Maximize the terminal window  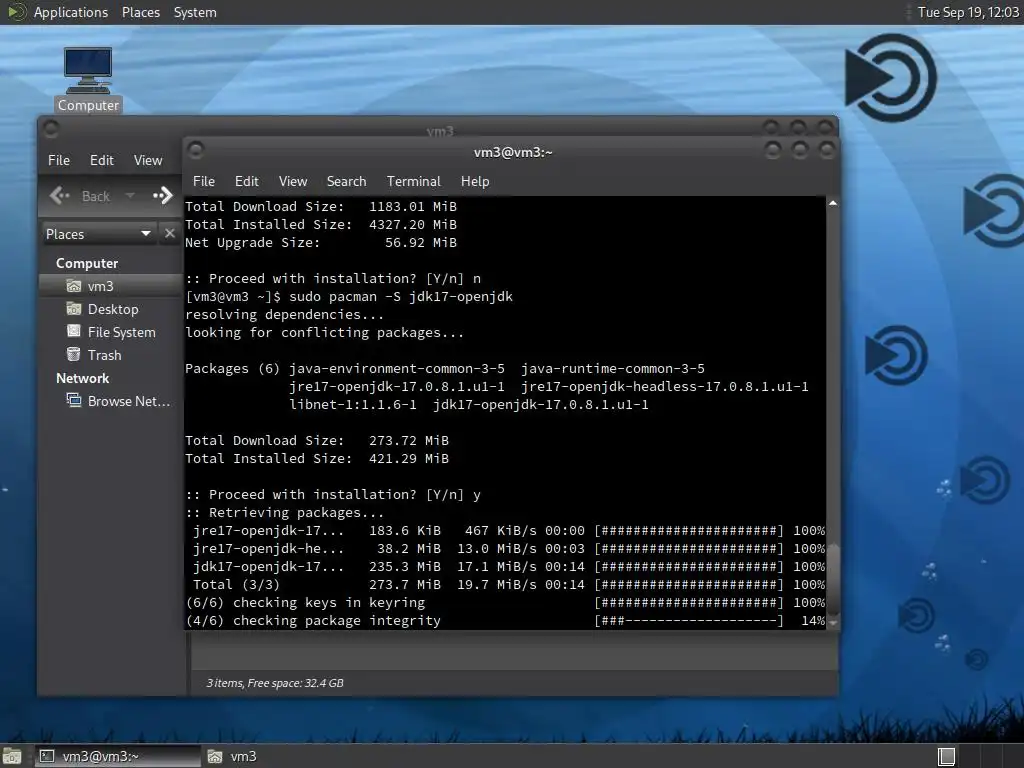pos(800,151)
